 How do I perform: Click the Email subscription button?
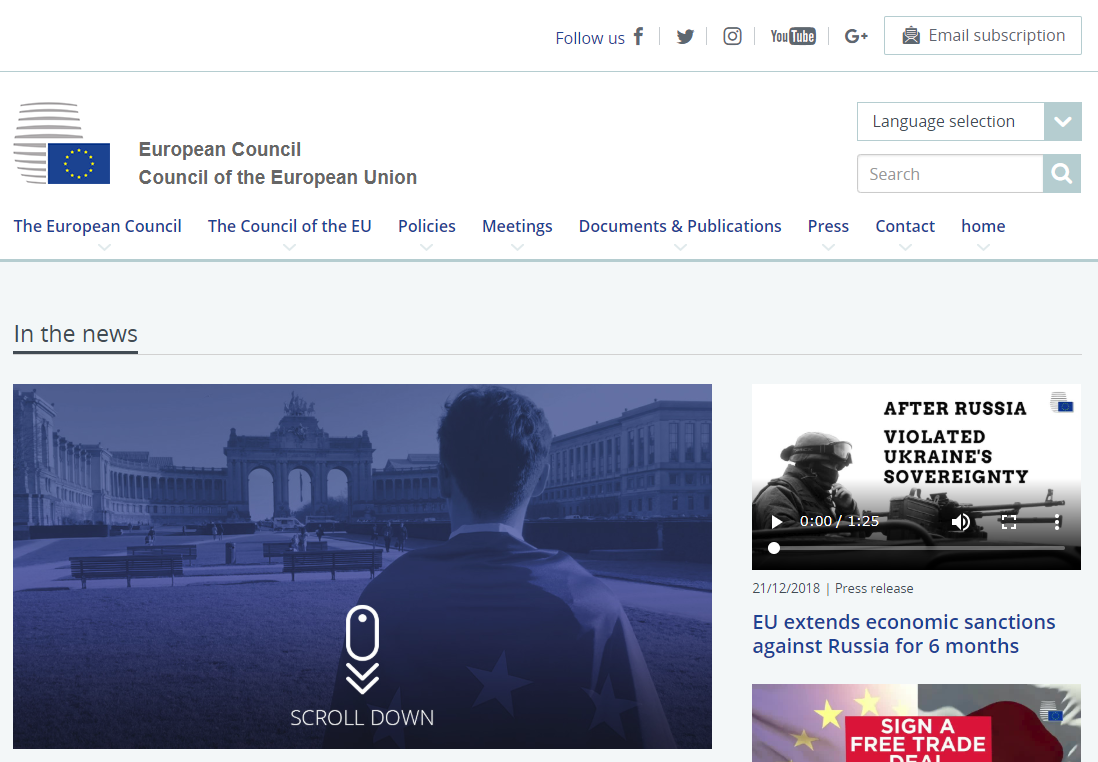click(x=982, y=36)
